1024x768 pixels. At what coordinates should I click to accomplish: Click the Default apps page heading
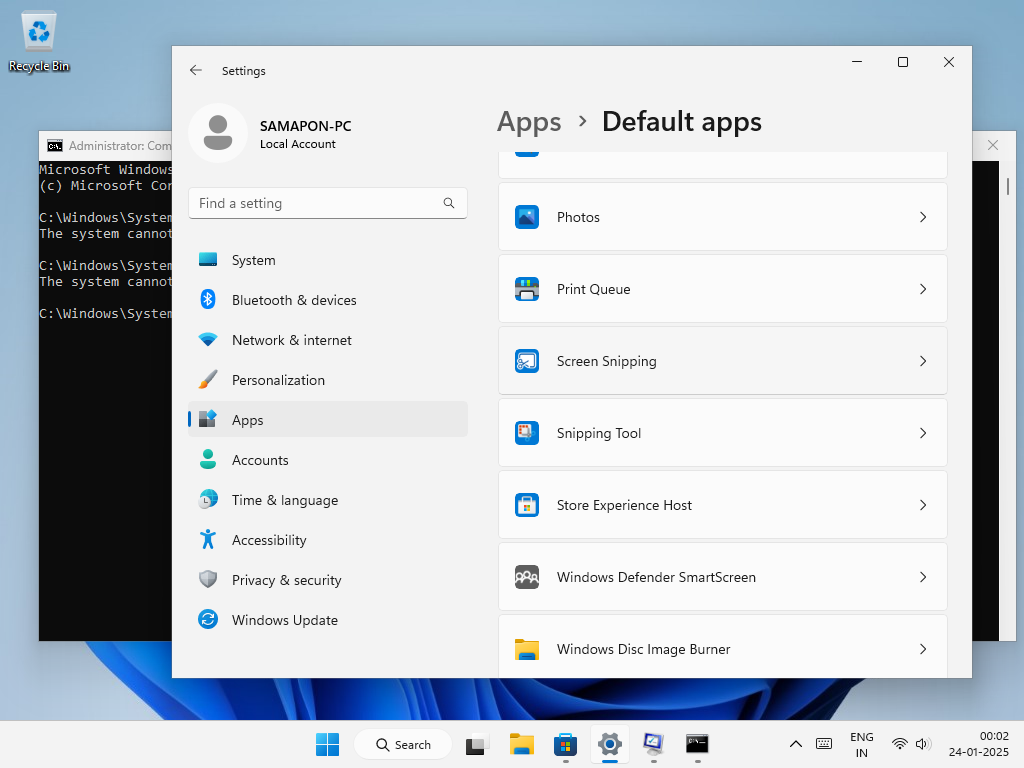(x=682, y=122)
